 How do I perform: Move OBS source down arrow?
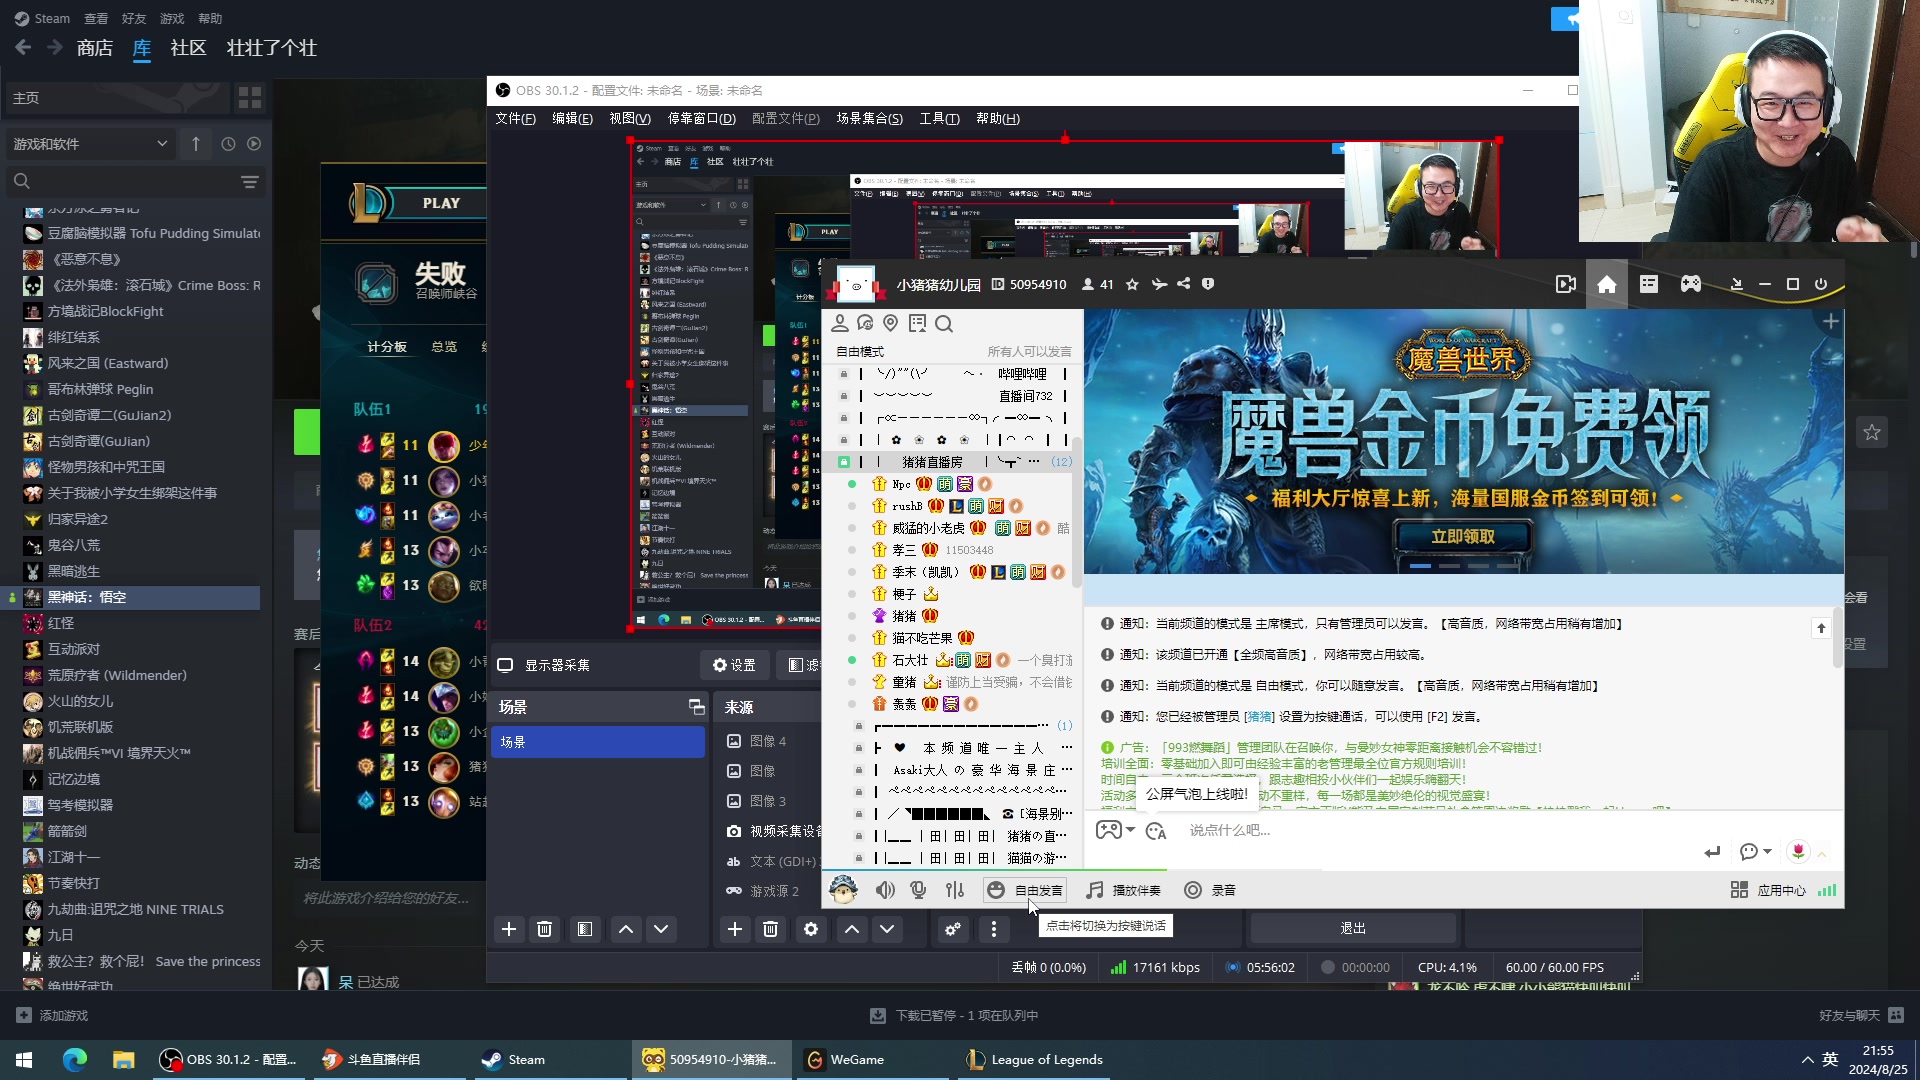887,929
